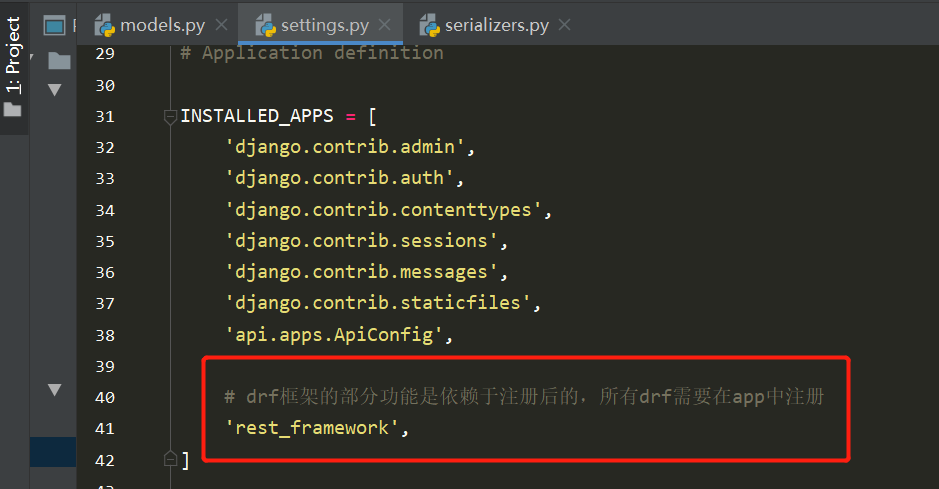Click the 'django.contrib.staticfiles' string
Viewport: 939px width, 489px height.
378,303
